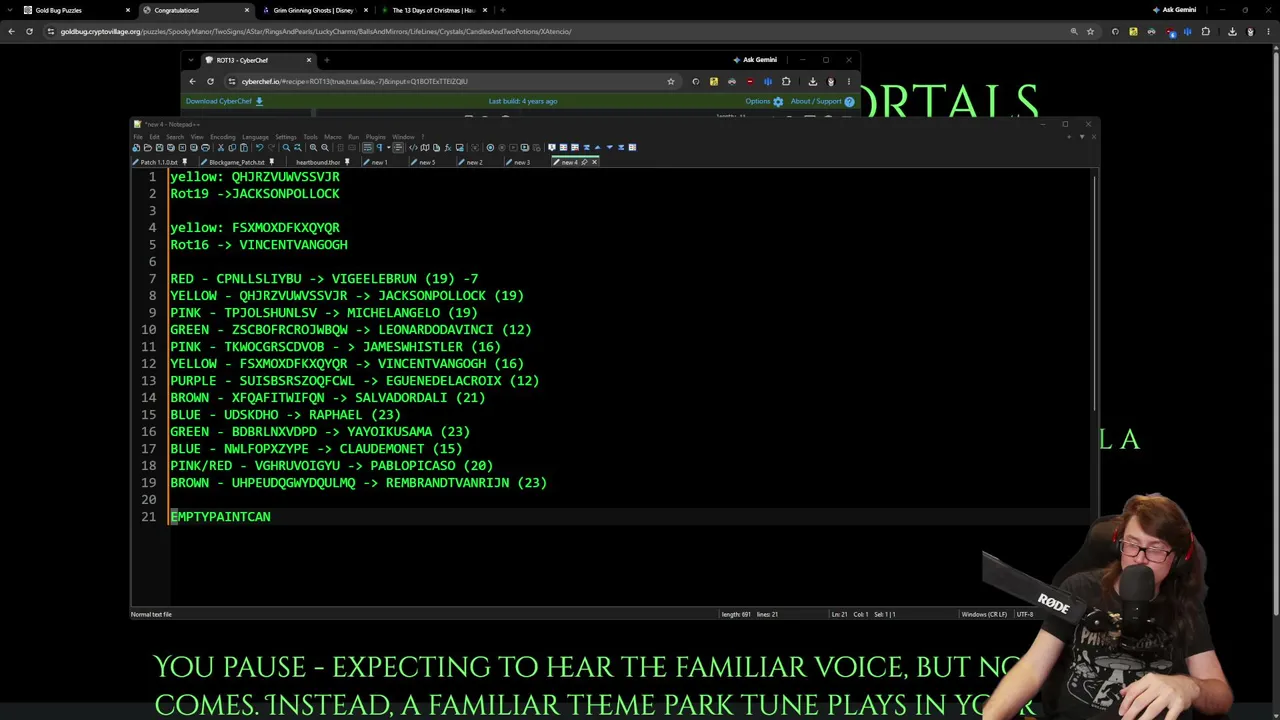The height and width of the screenshot is (720, 1280).
Task: Click the EMPTYPAINTCAN text on line 21
Action: (220, 517)
